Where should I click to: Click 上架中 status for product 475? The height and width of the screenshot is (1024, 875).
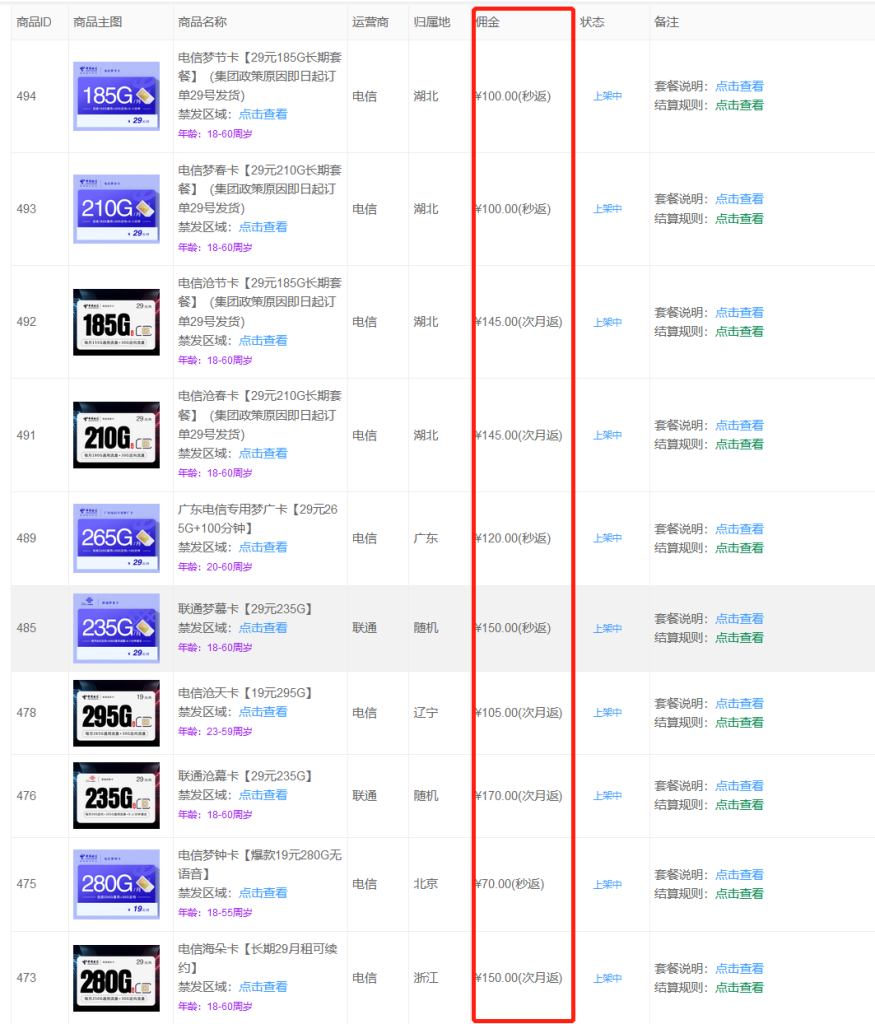pyautogui.click(x=607, y=884)
